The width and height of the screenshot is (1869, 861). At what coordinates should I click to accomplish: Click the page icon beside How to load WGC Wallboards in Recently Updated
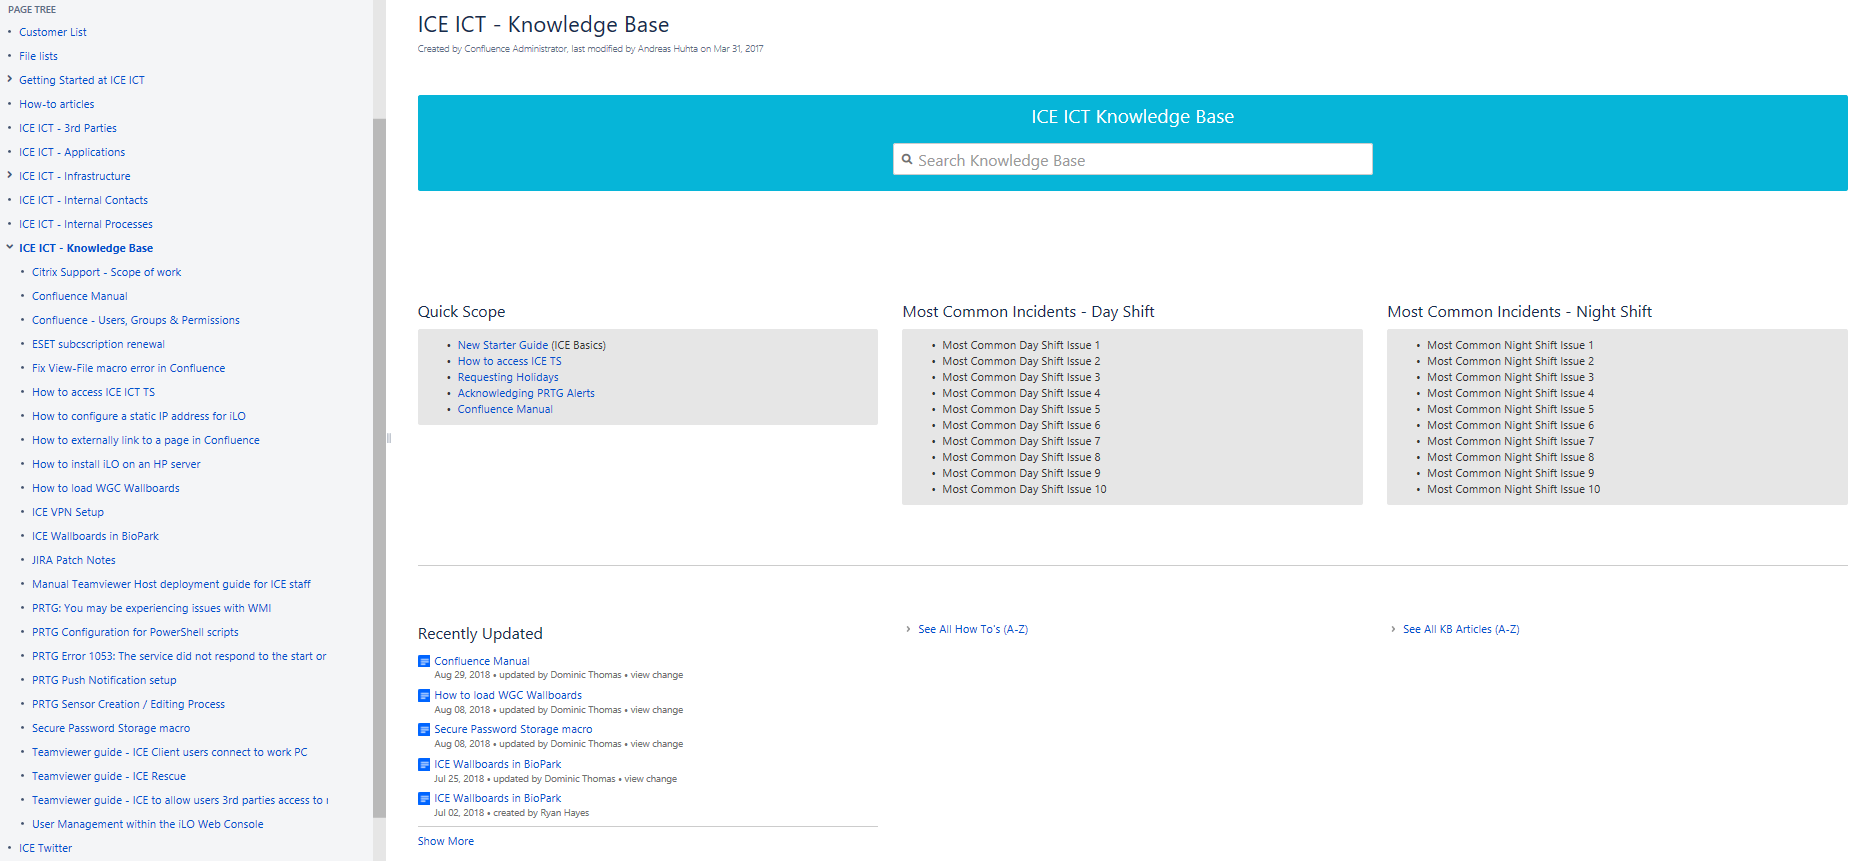[x=424, y=695]
